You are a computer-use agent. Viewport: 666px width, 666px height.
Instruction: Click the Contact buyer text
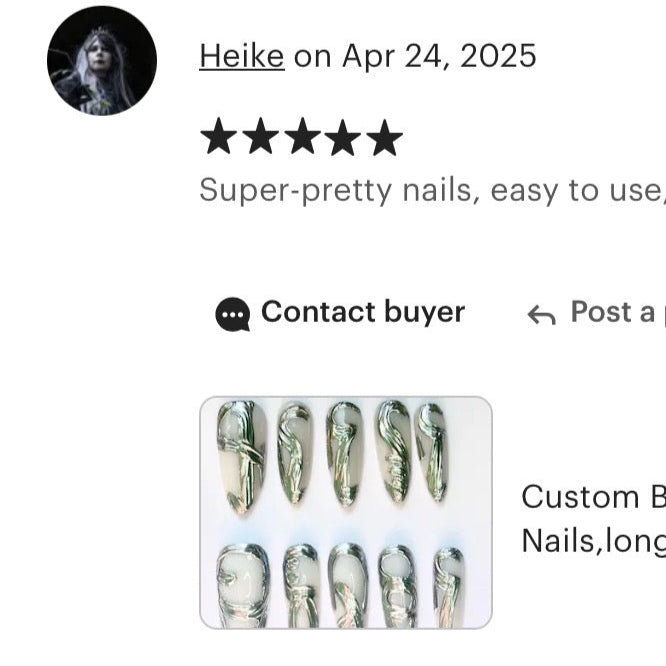(363, 311)
